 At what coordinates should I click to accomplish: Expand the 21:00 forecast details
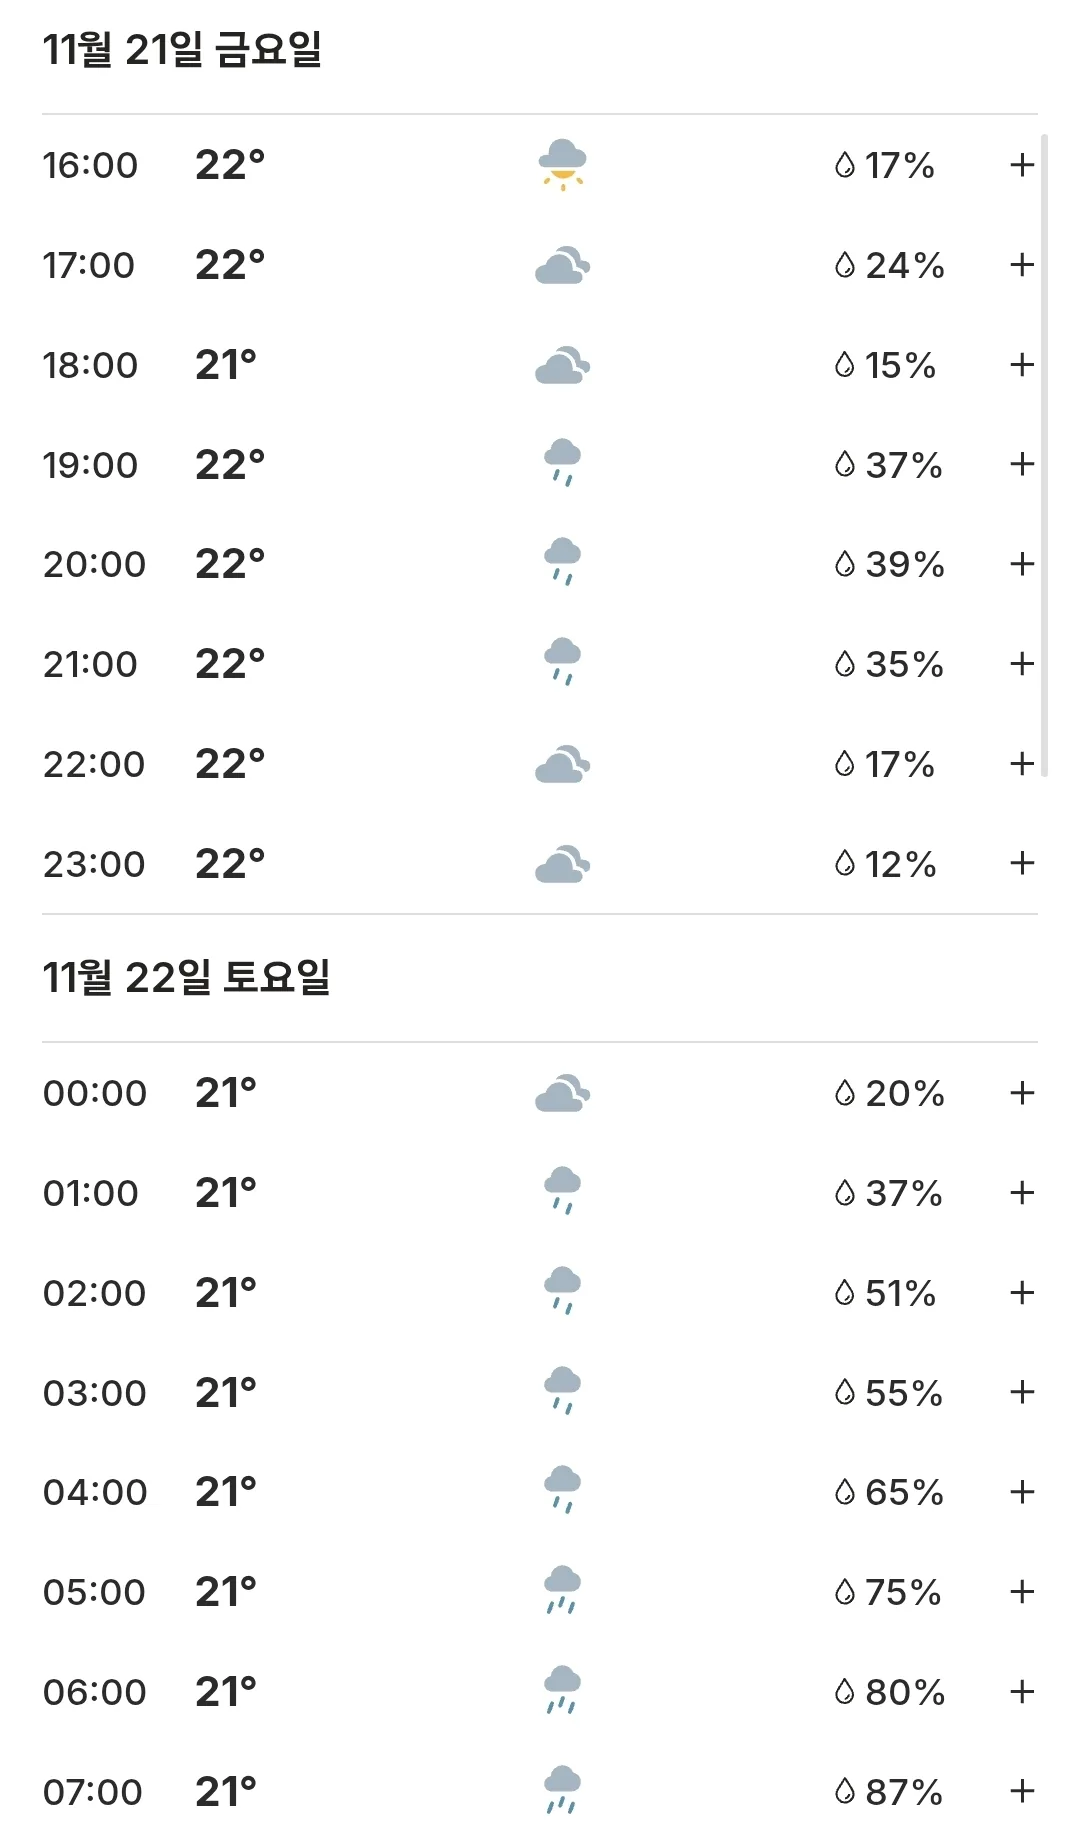1022,664
